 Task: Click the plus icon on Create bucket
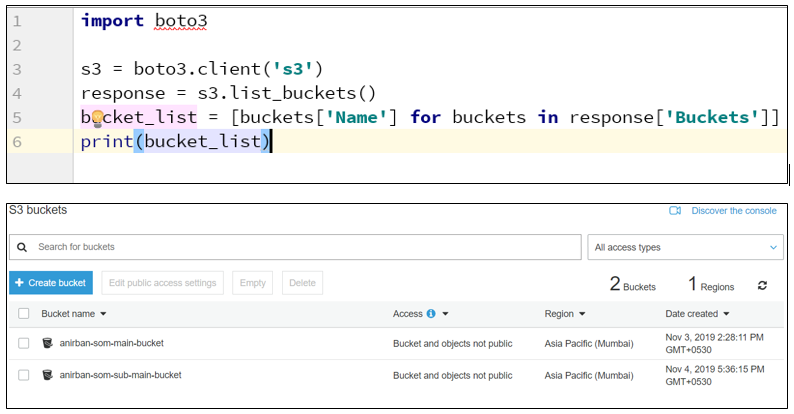point(19,282)
